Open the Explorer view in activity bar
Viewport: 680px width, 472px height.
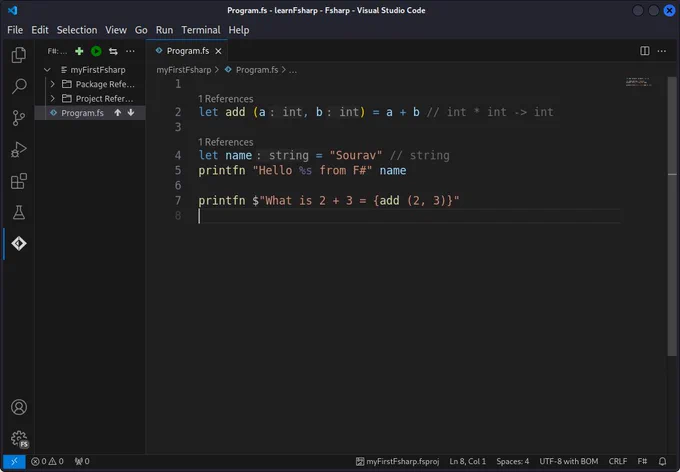pos(19,55)
